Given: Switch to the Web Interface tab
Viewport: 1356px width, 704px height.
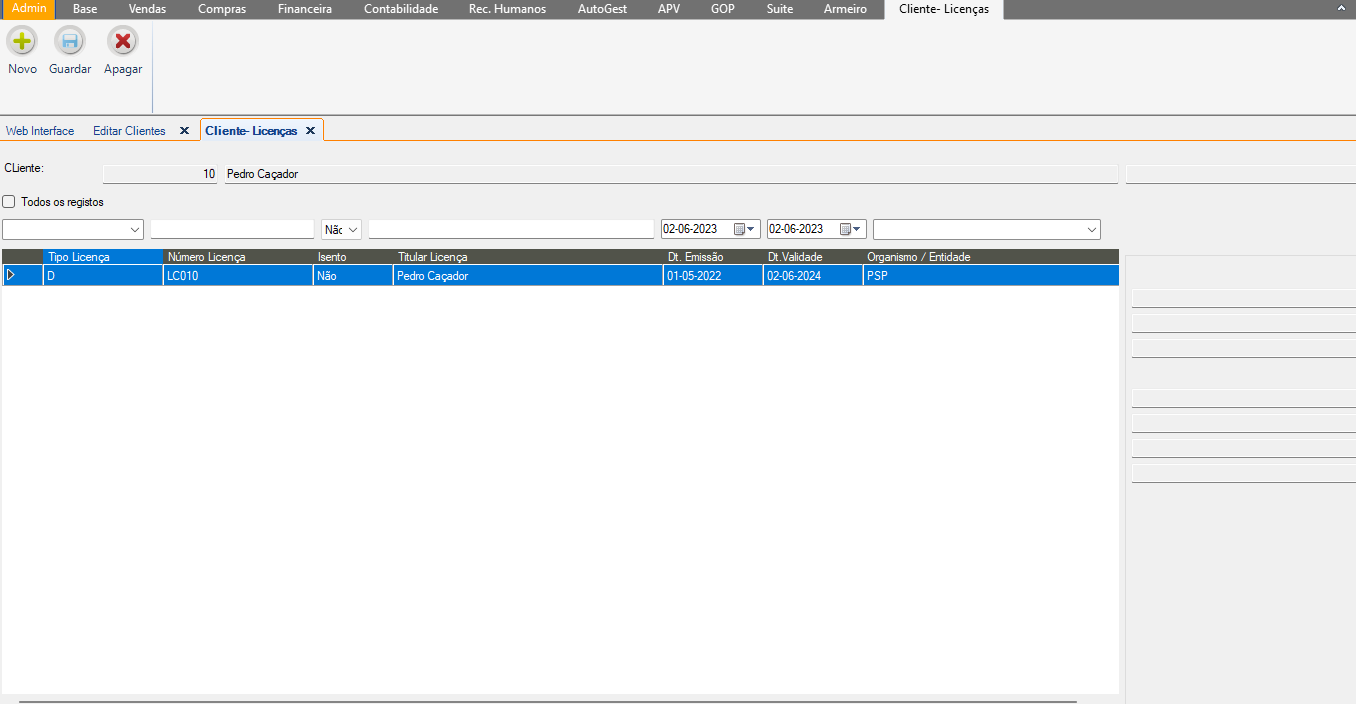Looking at the screenshot, I should coord(40,131).
